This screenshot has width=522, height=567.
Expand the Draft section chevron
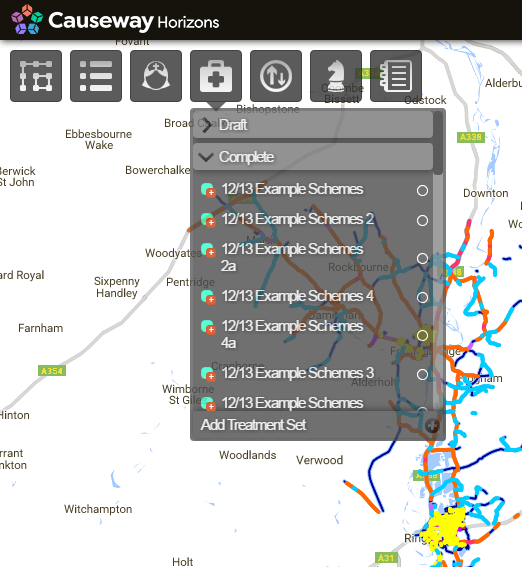(x=206, y=125)
